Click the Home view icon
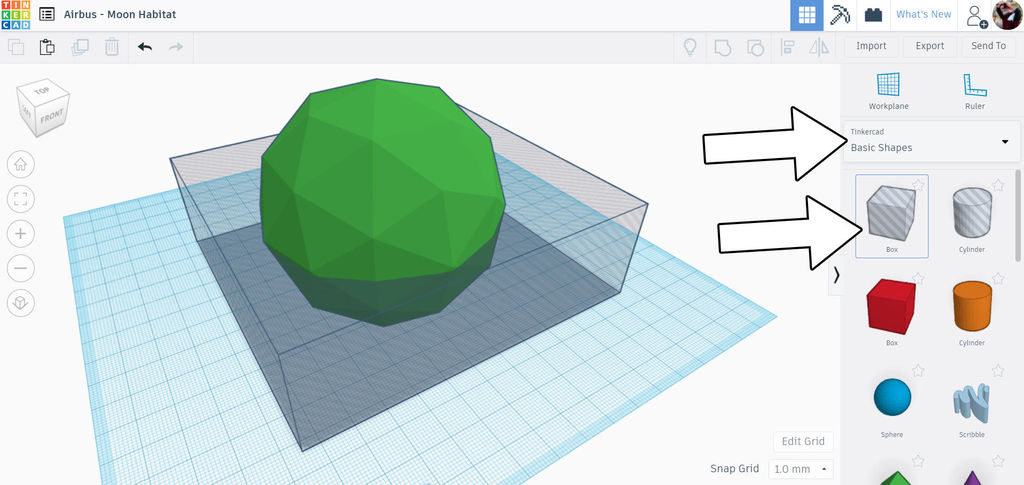The width and height of the screenshot is (1024, 485). 20,164
